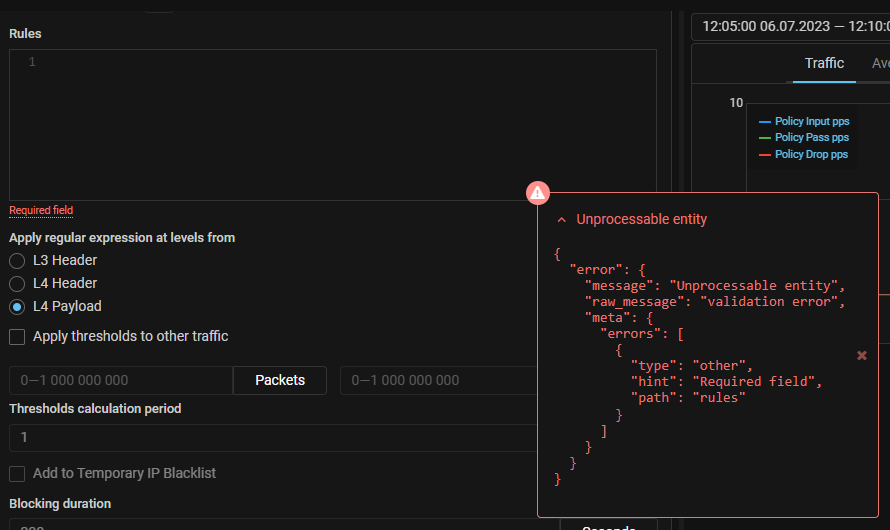Click the Thresholds calculation period field
The height and width of the screenshot is (530, 890).
pyautogui.click(x=270, y=438)
